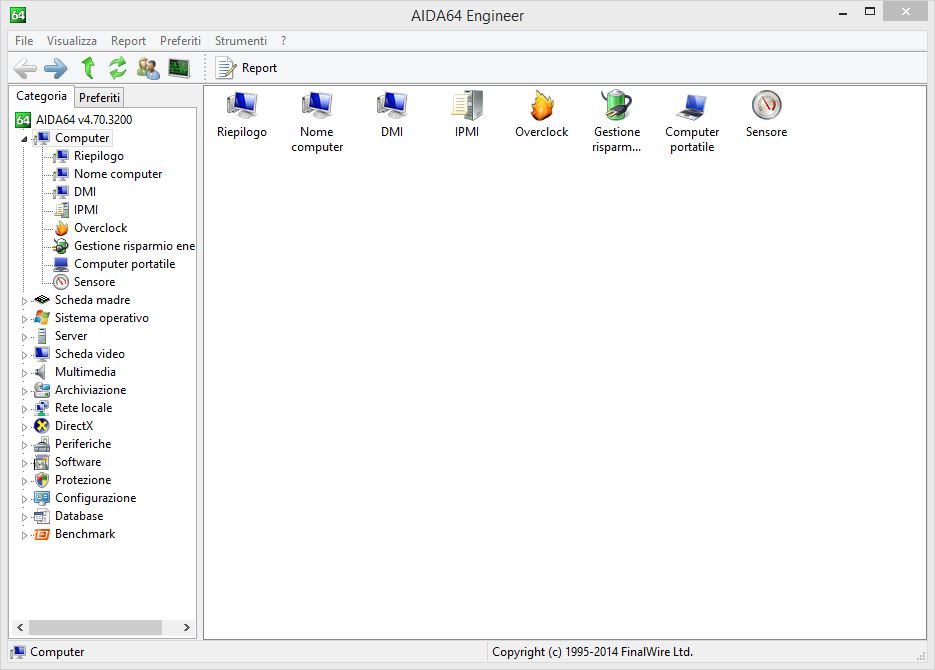The height and width of the screenshot is (670, 935).
Task: Open the Strumenti menu
Action: click(x=240, y=41)
